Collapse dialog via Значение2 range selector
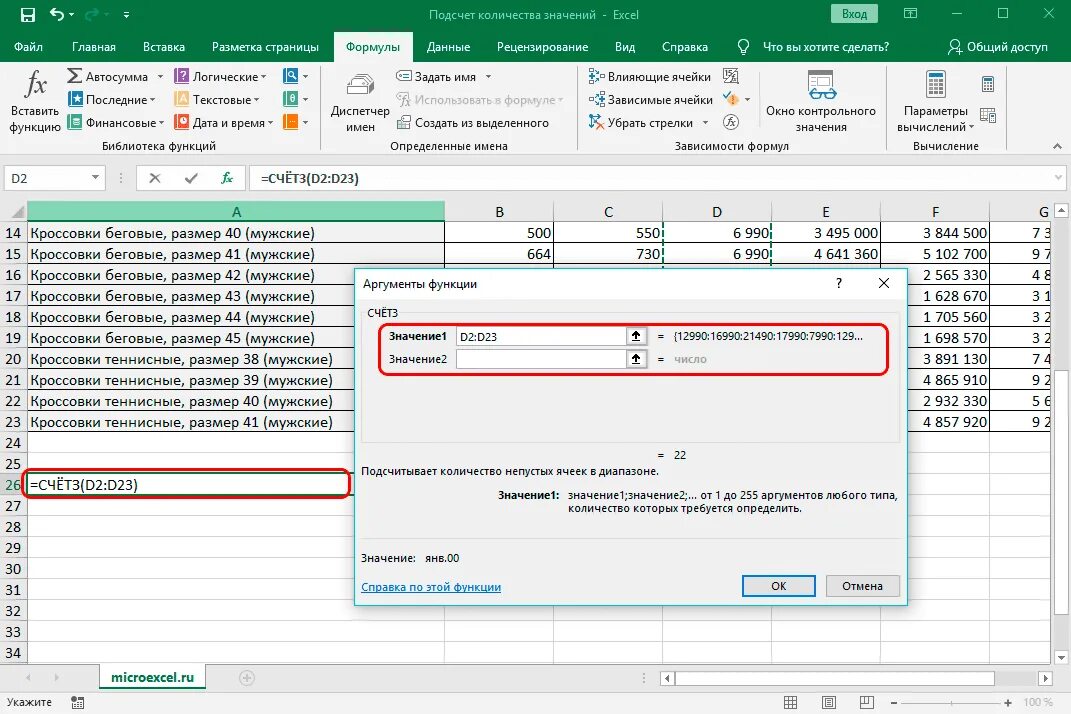1071x714 pixels. 636,359
